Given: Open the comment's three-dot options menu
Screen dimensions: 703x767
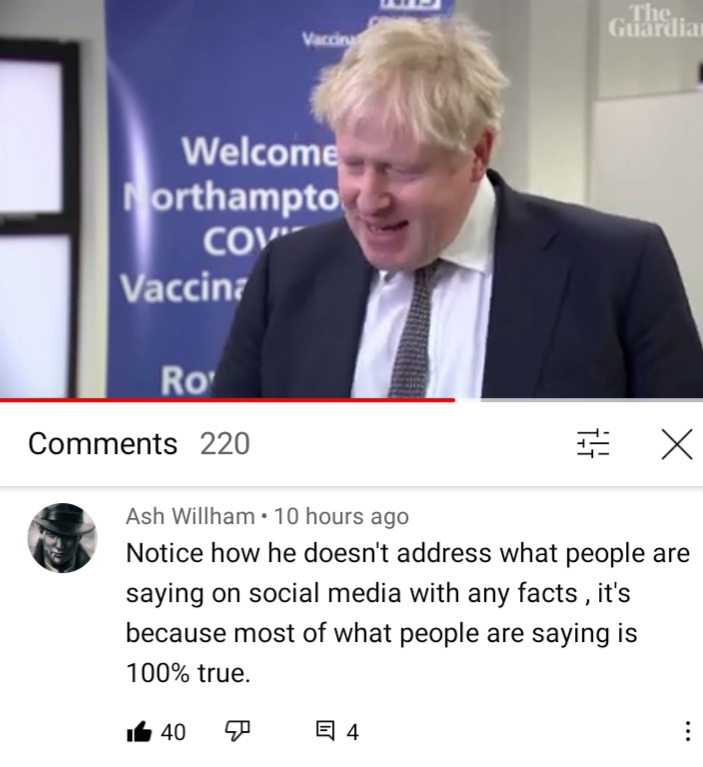Looking at the screenshot, I should (x=687, y=732).
